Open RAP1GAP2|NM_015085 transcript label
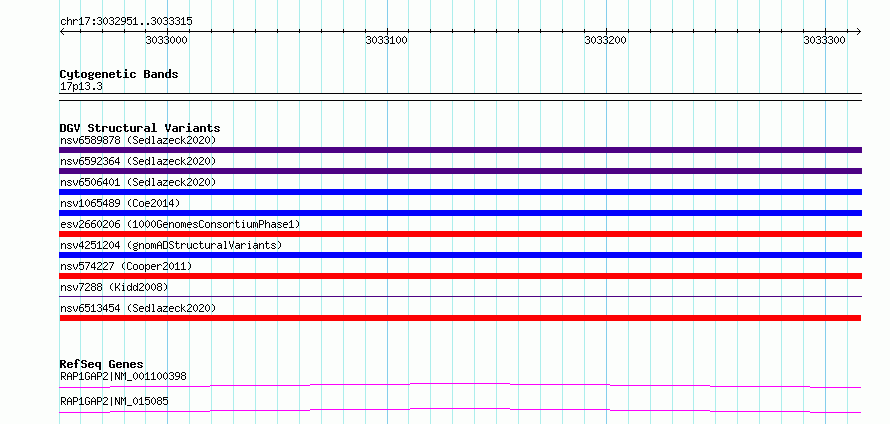This screenshot has width=890, height=424. (114, 402)
